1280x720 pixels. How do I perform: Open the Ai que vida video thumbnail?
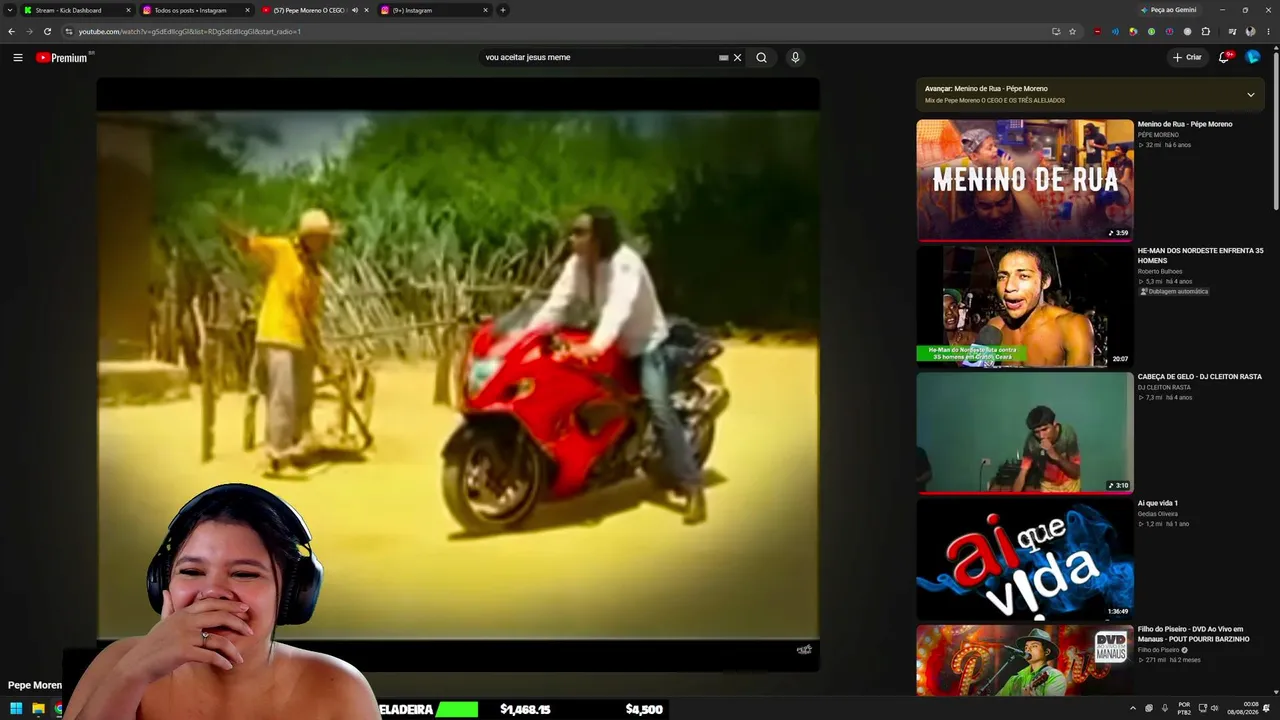pos(1025,559)
